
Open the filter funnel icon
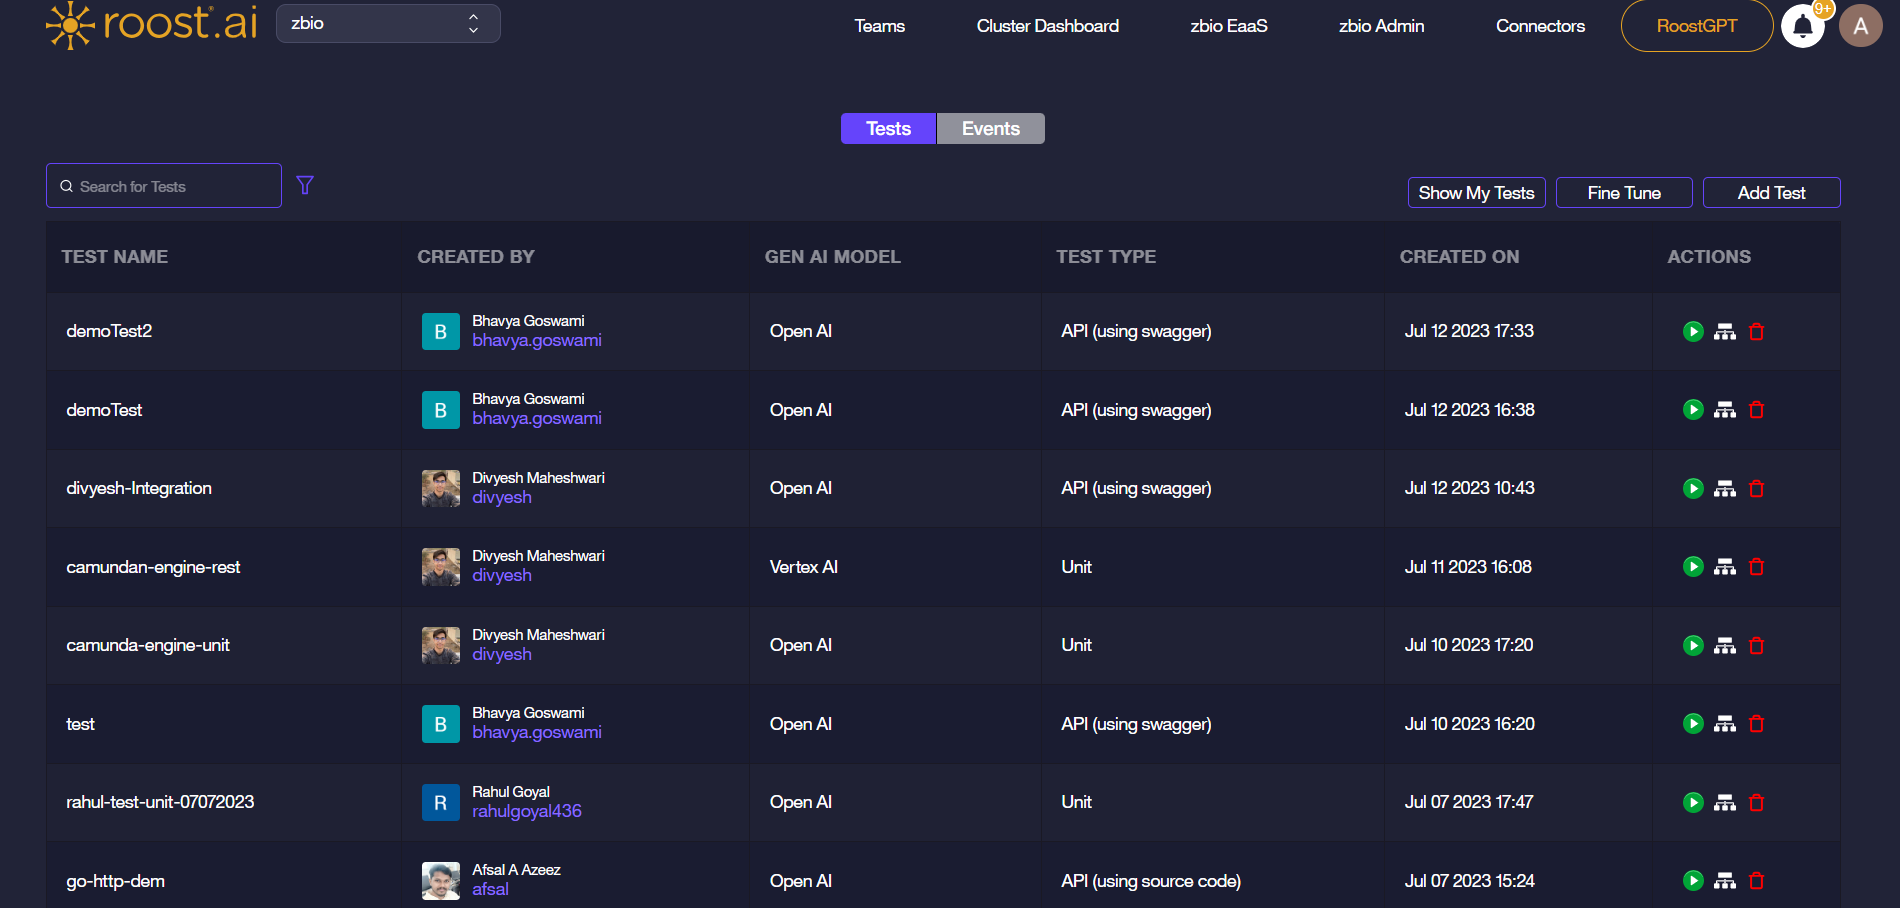coord(305,185)
